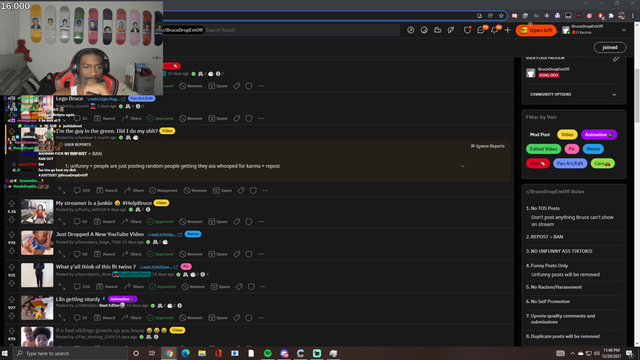The image size is (640, 360).
Task: Click the shield icon on I'm the guy in the green post
Action: point(253,191)
